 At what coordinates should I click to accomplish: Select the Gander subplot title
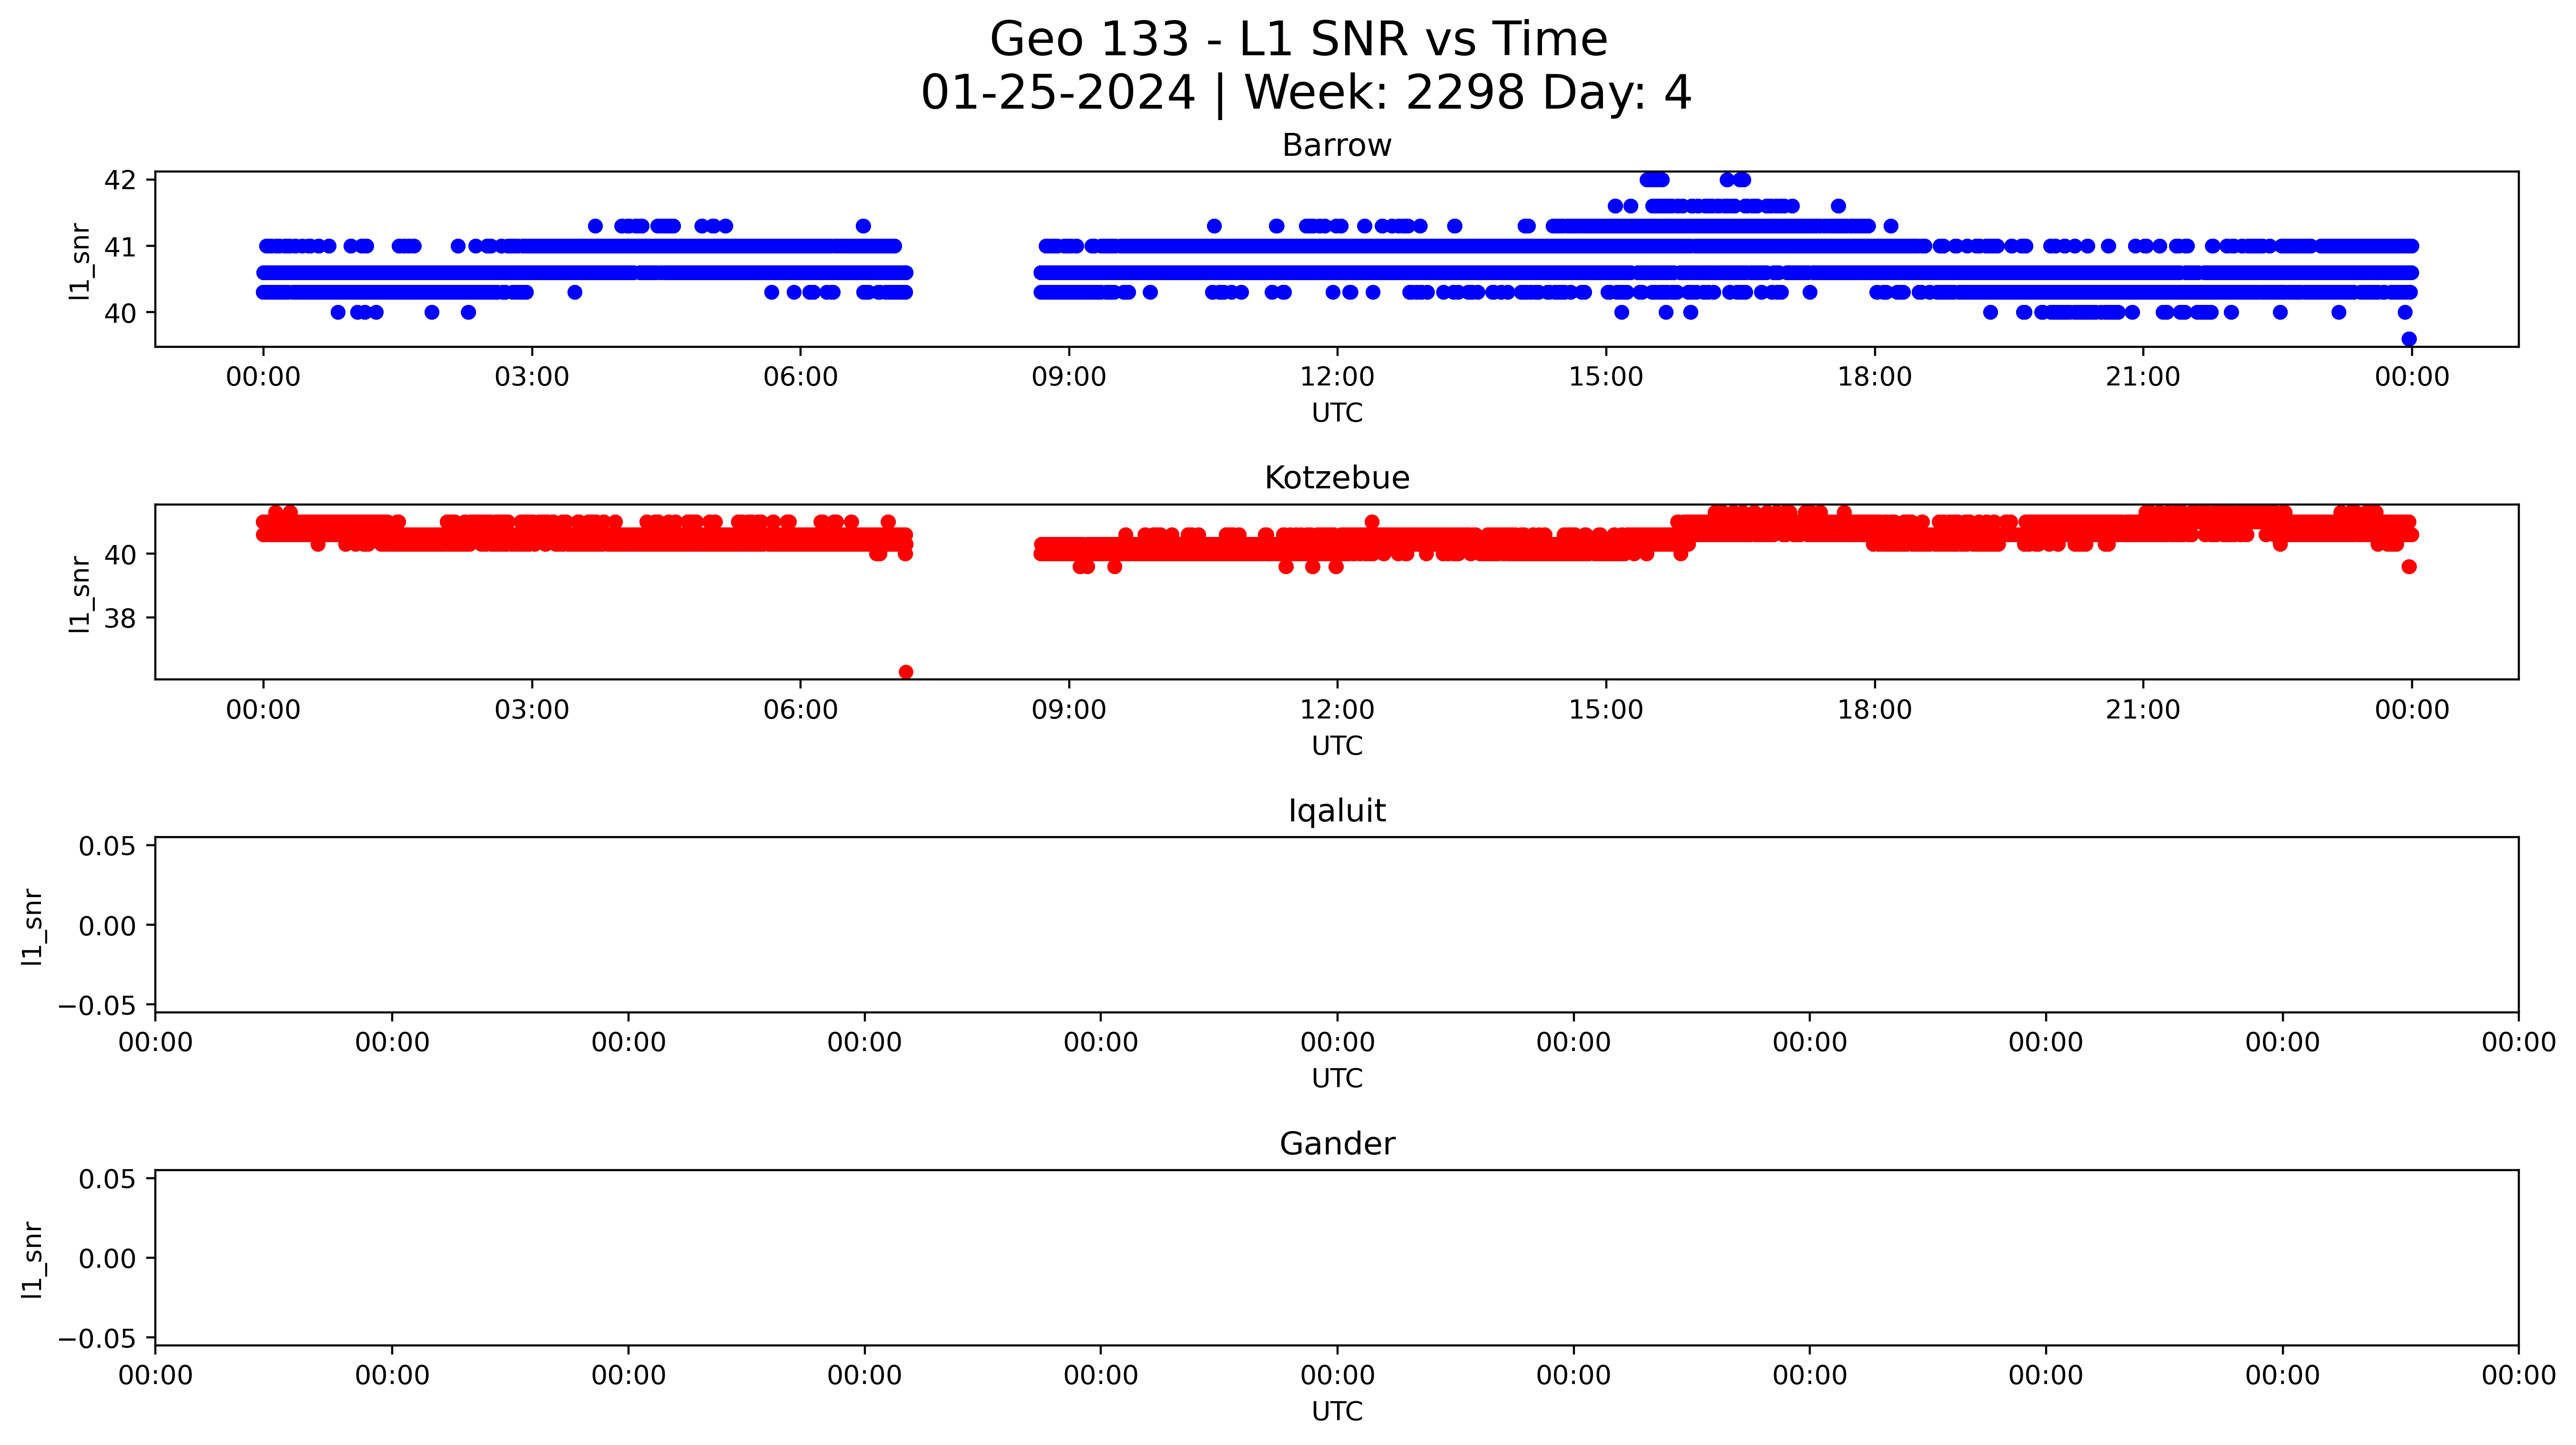pyautogui.click(x=1337, y=1144)
